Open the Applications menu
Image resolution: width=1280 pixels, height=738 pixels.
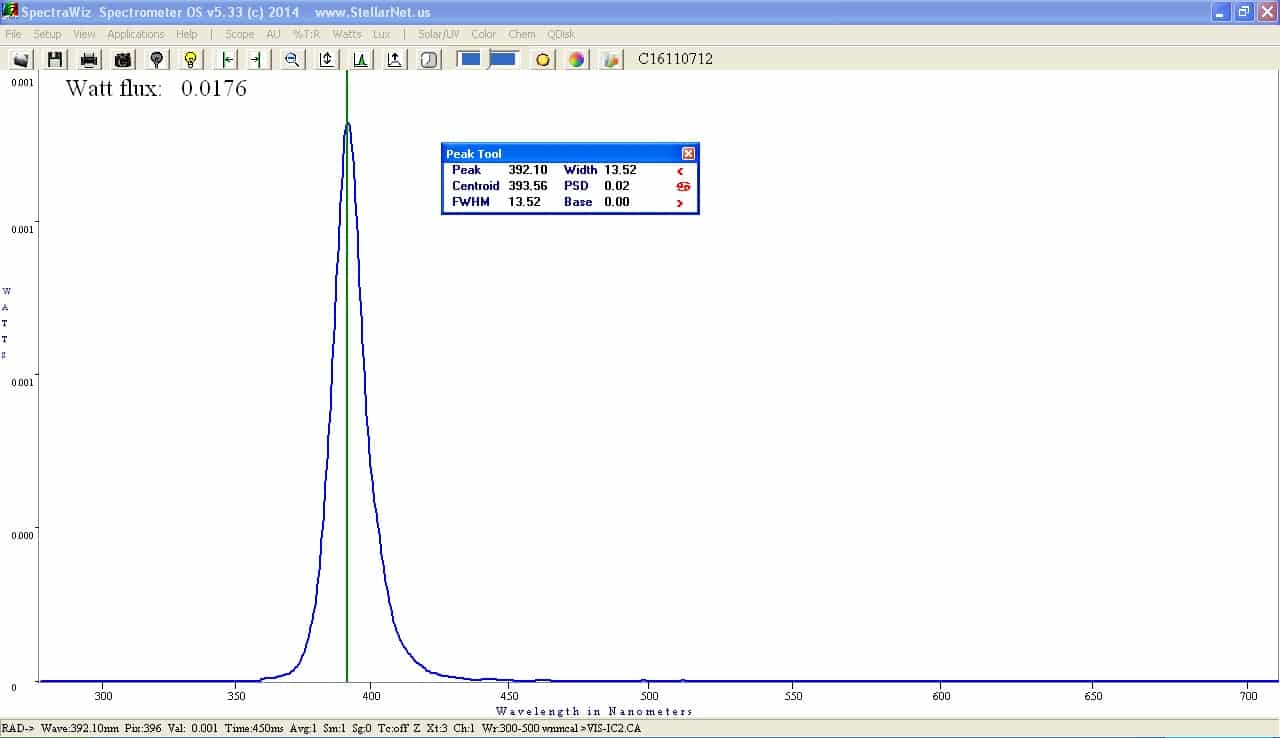pos(136,34)
